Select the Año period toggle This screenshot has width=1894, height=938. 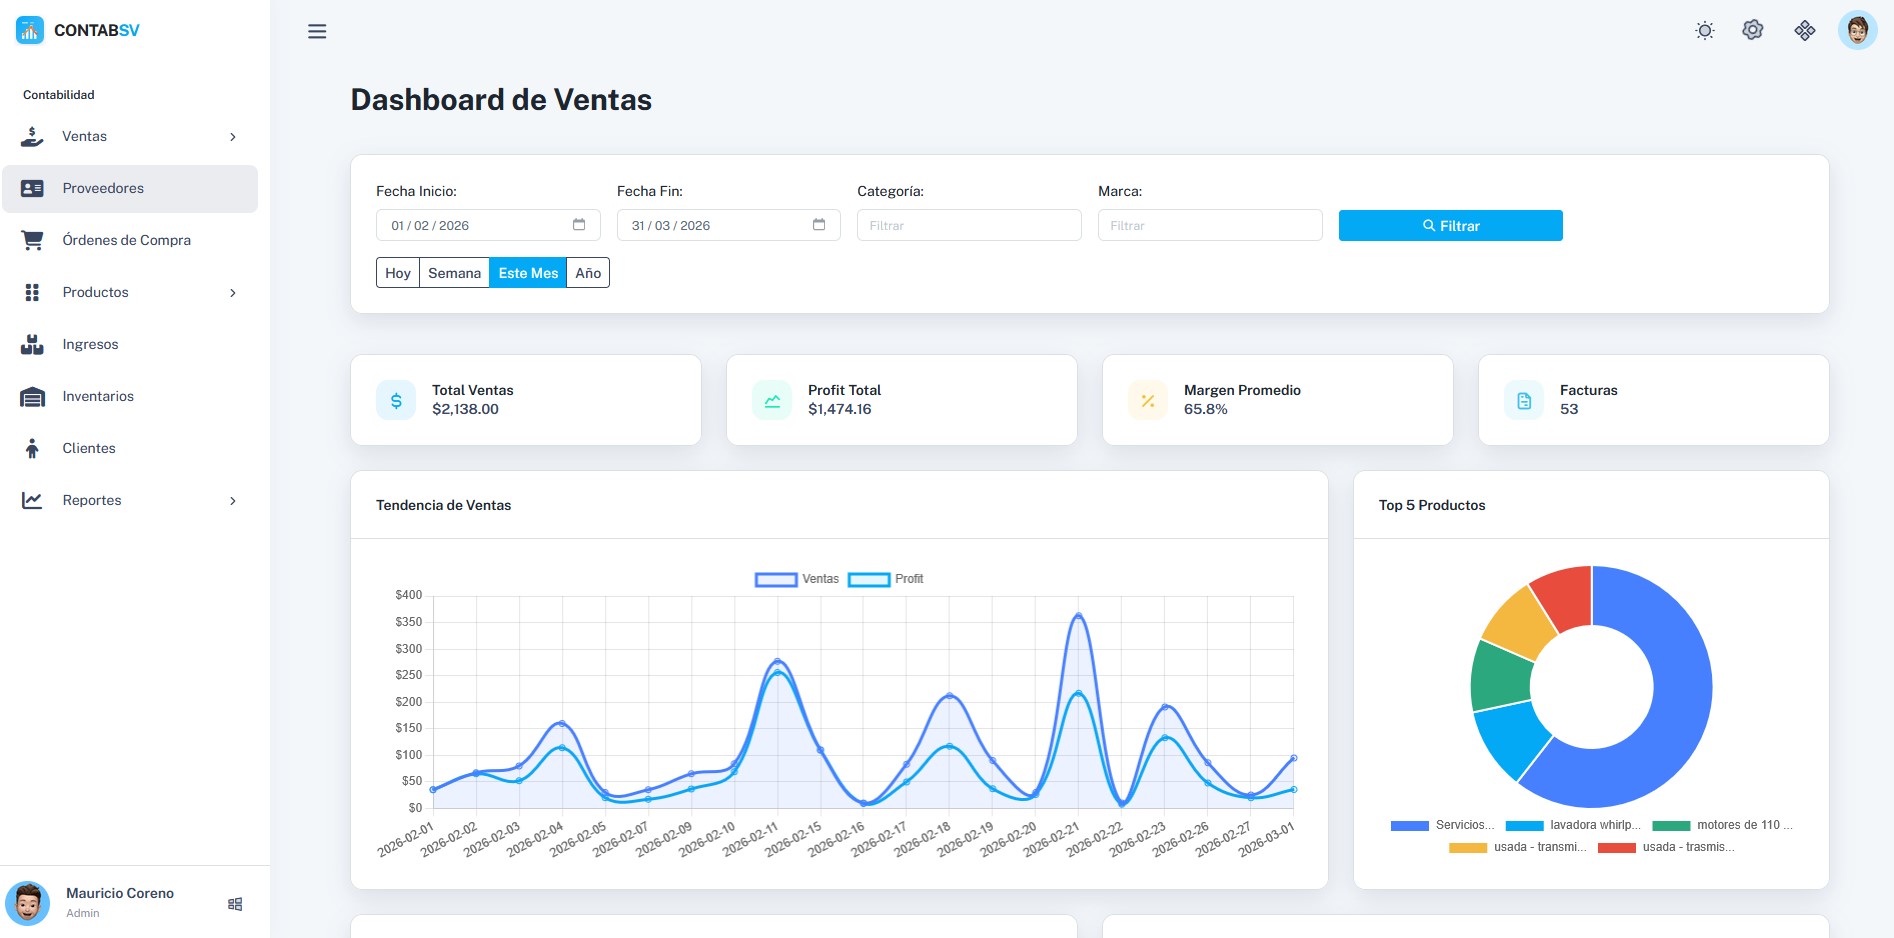pyautogui.click(x=588, y=272)
